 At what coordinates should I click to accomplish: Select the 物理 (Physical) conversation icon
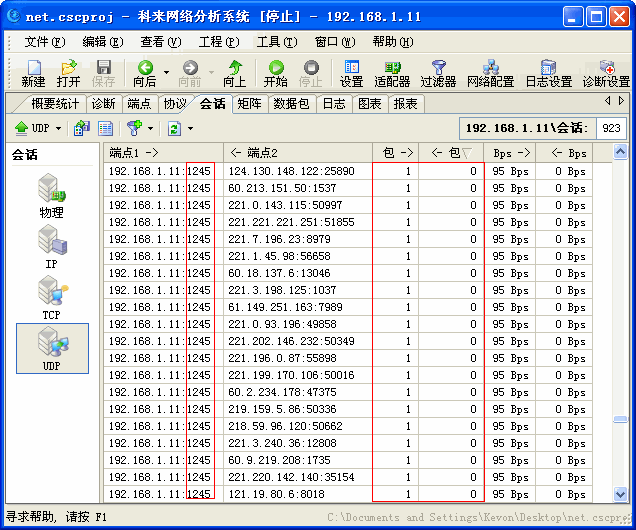tap(52, 193)
